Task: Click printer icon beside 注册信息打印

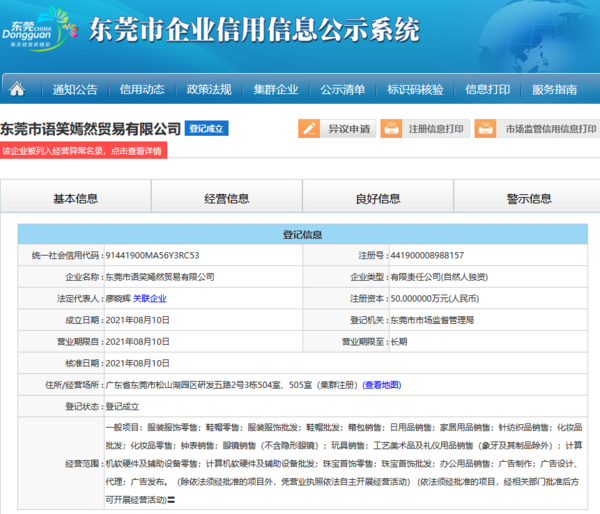Action: pyautogui.click(x=391, y=129)
